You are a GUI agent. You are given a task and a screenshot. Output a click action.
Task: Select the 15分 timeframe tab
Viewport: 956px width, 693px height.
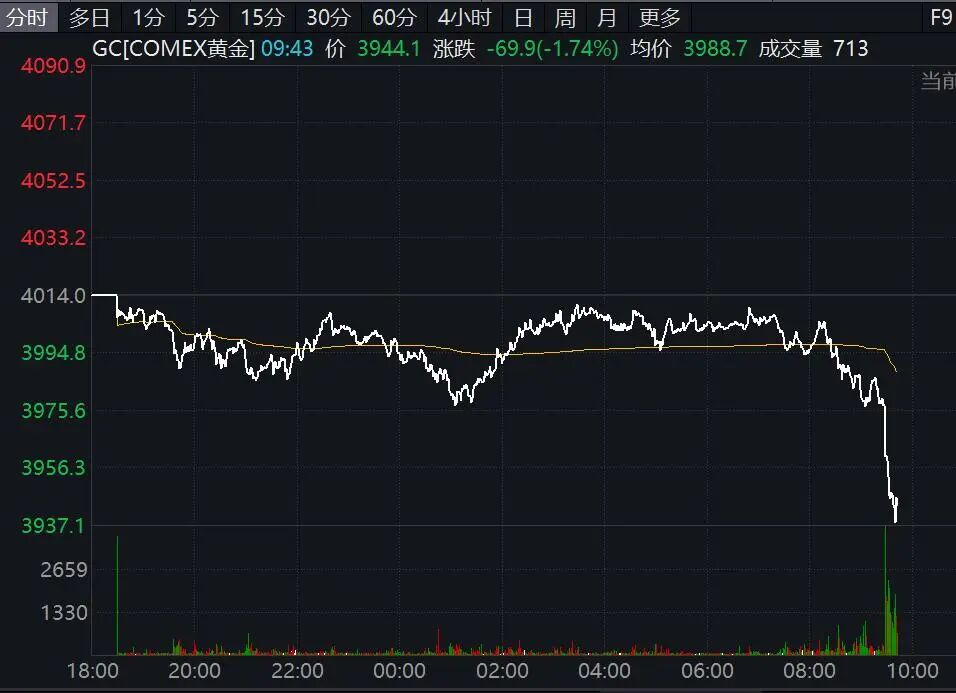(262, 17)
